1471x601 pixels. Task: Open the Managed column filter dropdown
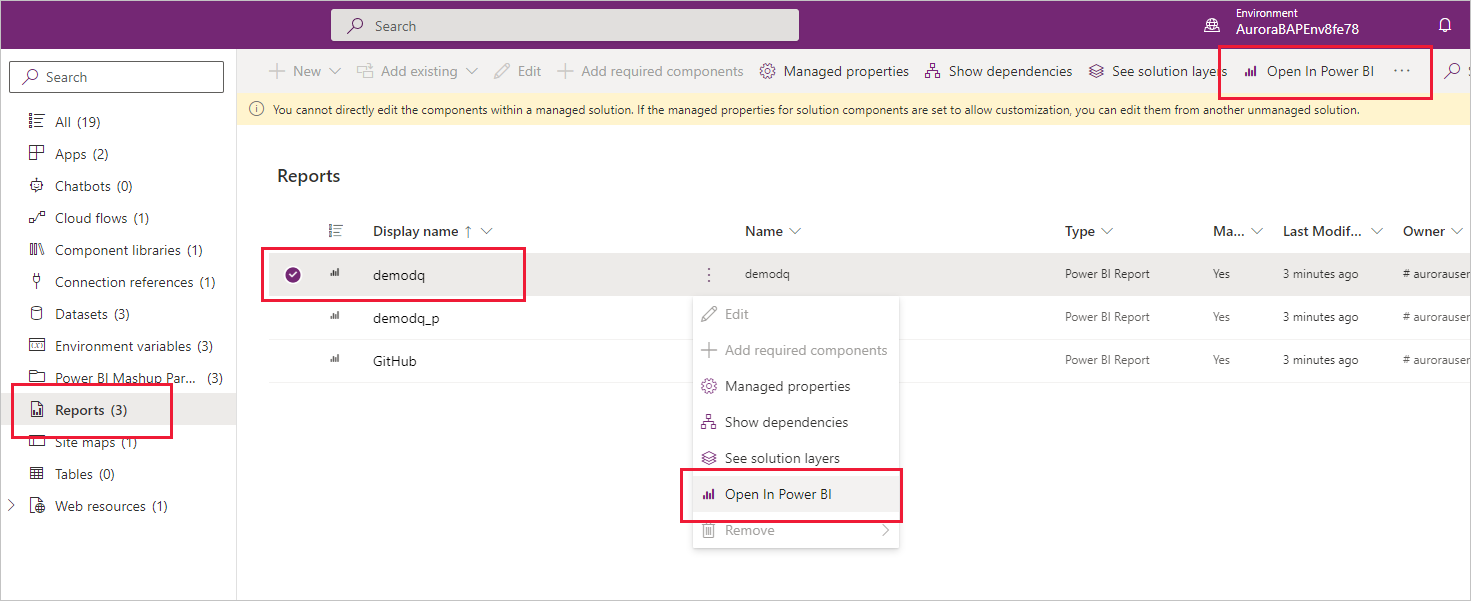coord(1256,231)
